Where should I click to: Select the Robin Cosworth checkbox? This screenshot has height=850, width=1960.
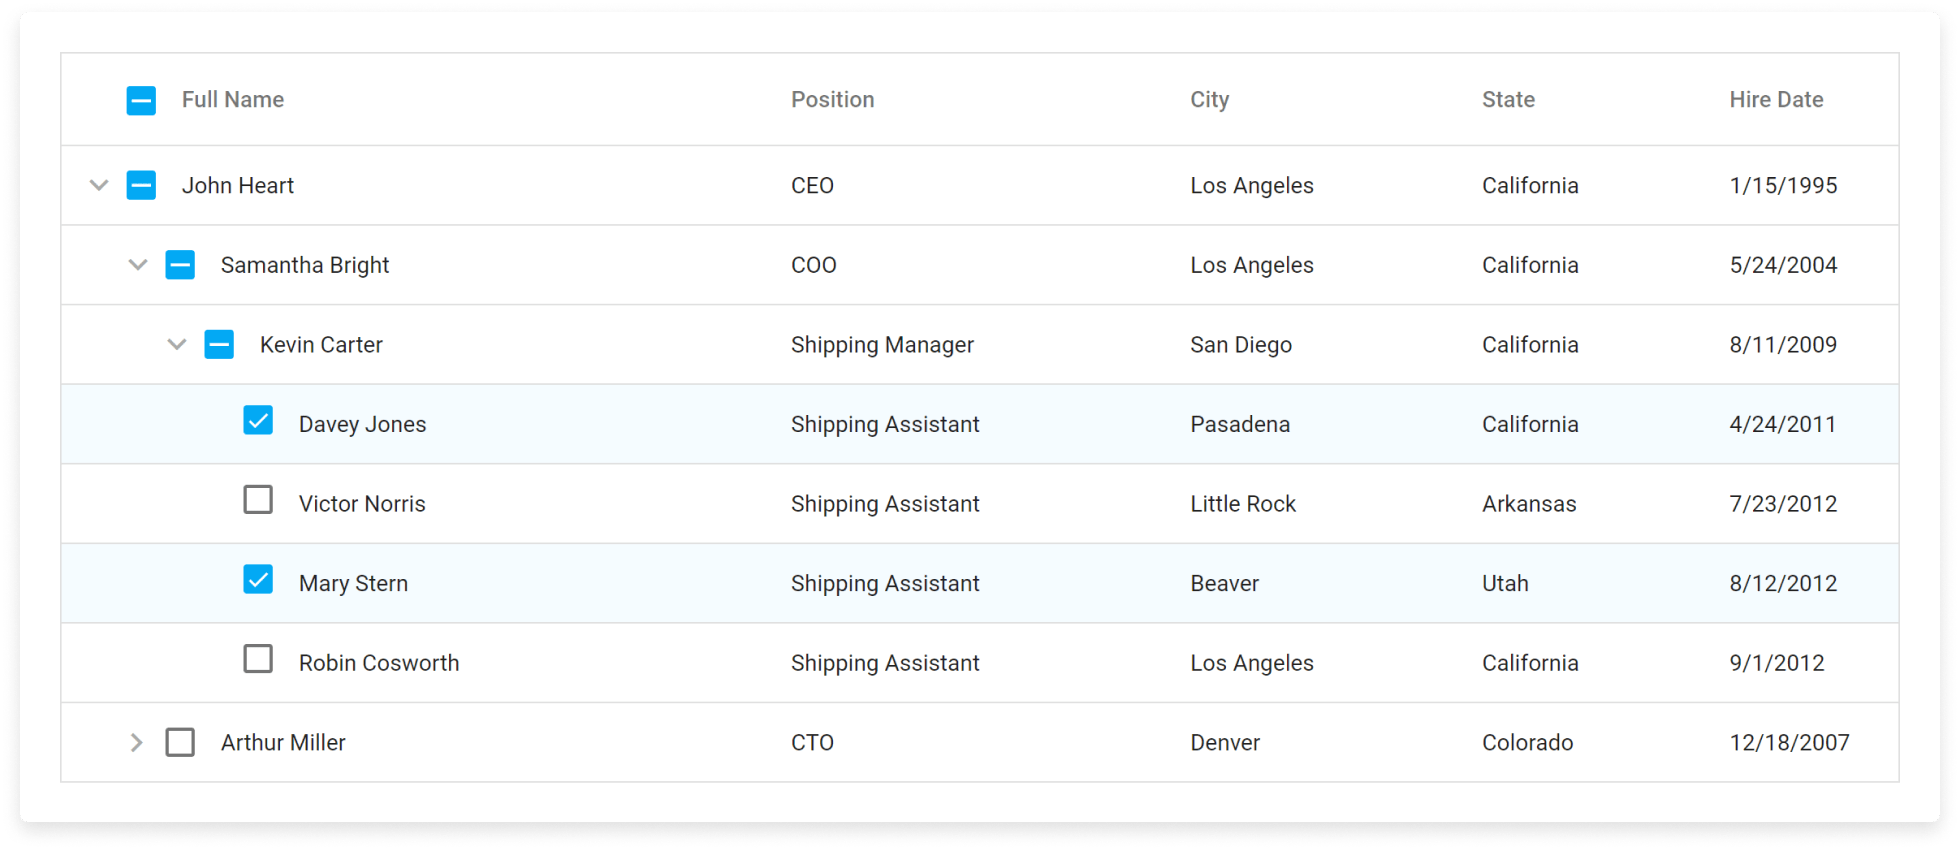[x=258, y=659]
